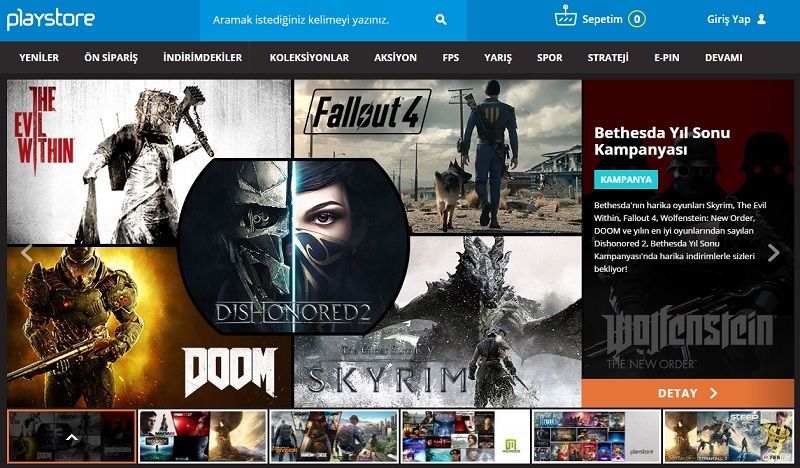This screenshot has width=800, height=468.
Task: Select the Bethesda campaign slide thumbnail
Action: coord(72,436)
